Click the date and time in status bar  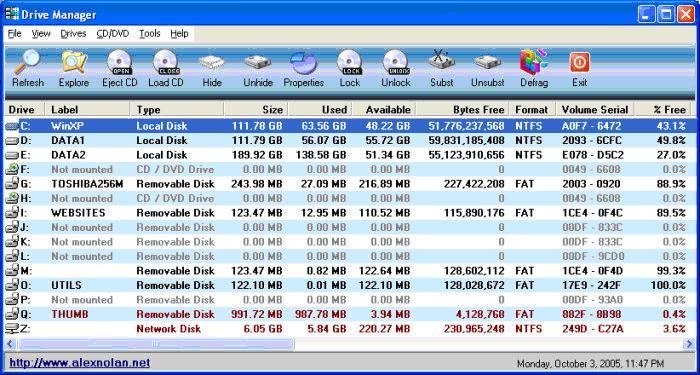click(x=590, y=363)
